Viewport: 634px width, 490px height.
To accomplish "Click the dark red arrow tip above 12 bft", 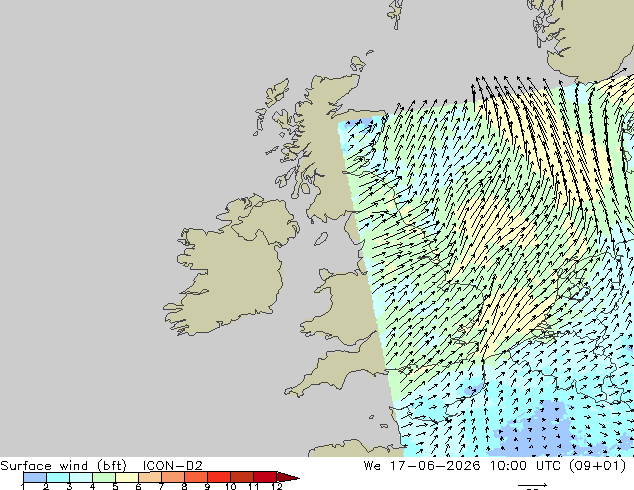I will coord(287,477).
